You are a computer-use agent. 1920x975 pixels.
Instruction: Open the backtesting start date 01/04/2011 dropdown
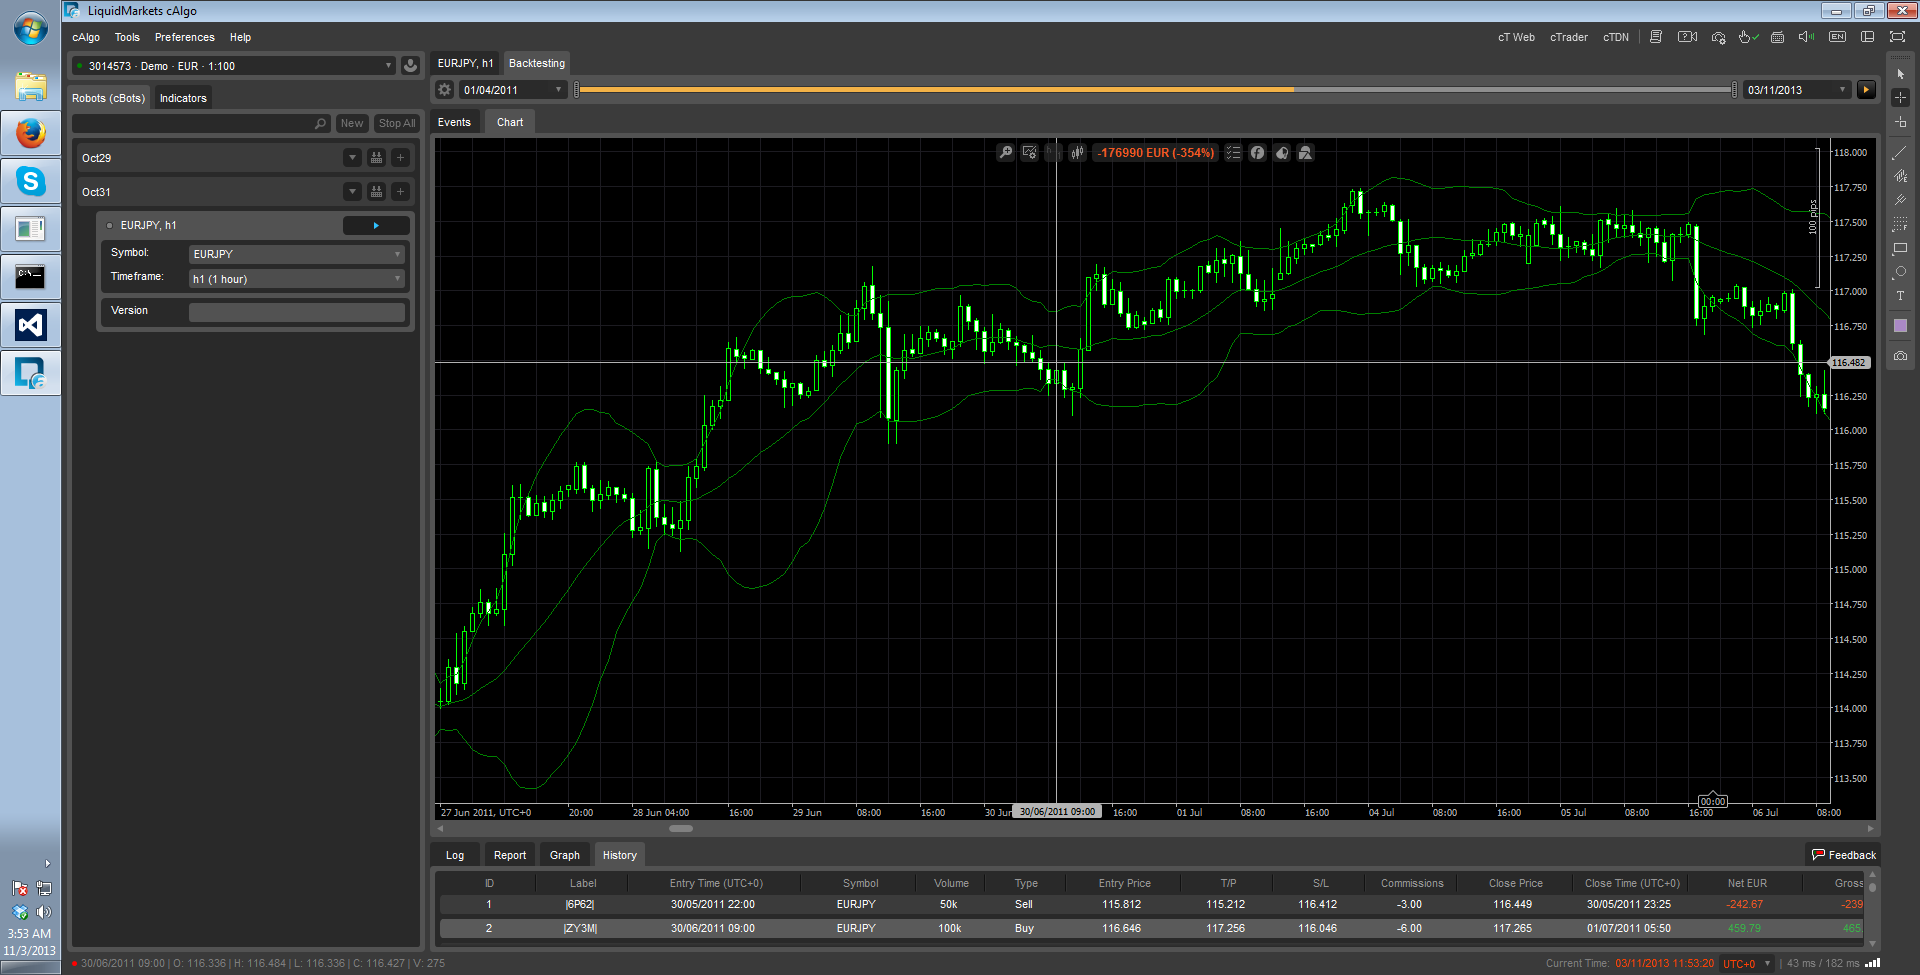point(513,90)
